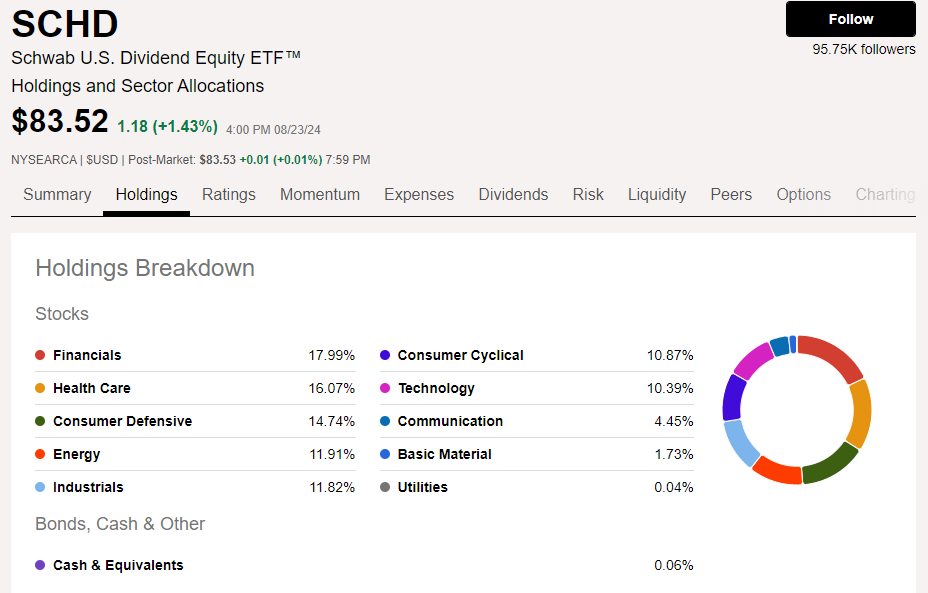The width and height of the screenshot is (928, 593).
Task: Select the Consumer Cyclical legend dot
Action: [x=385, y=355]
